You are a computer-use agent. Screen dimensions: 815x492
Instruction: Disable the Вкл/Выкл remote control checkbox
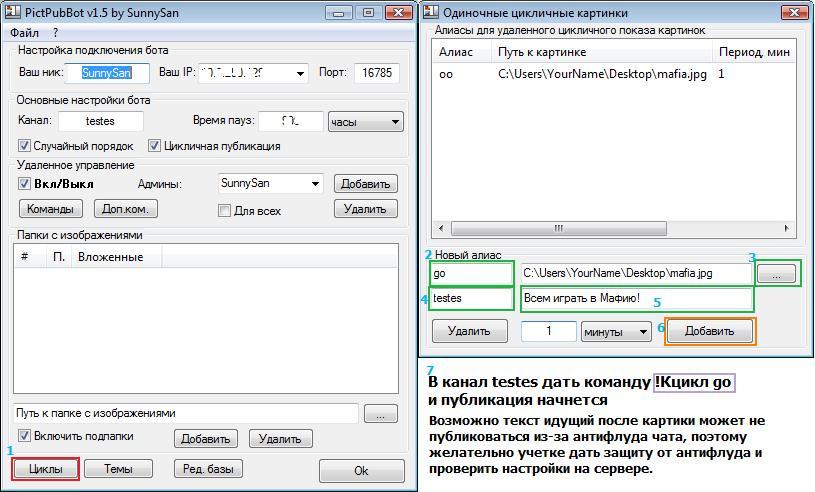click(25, 184)
